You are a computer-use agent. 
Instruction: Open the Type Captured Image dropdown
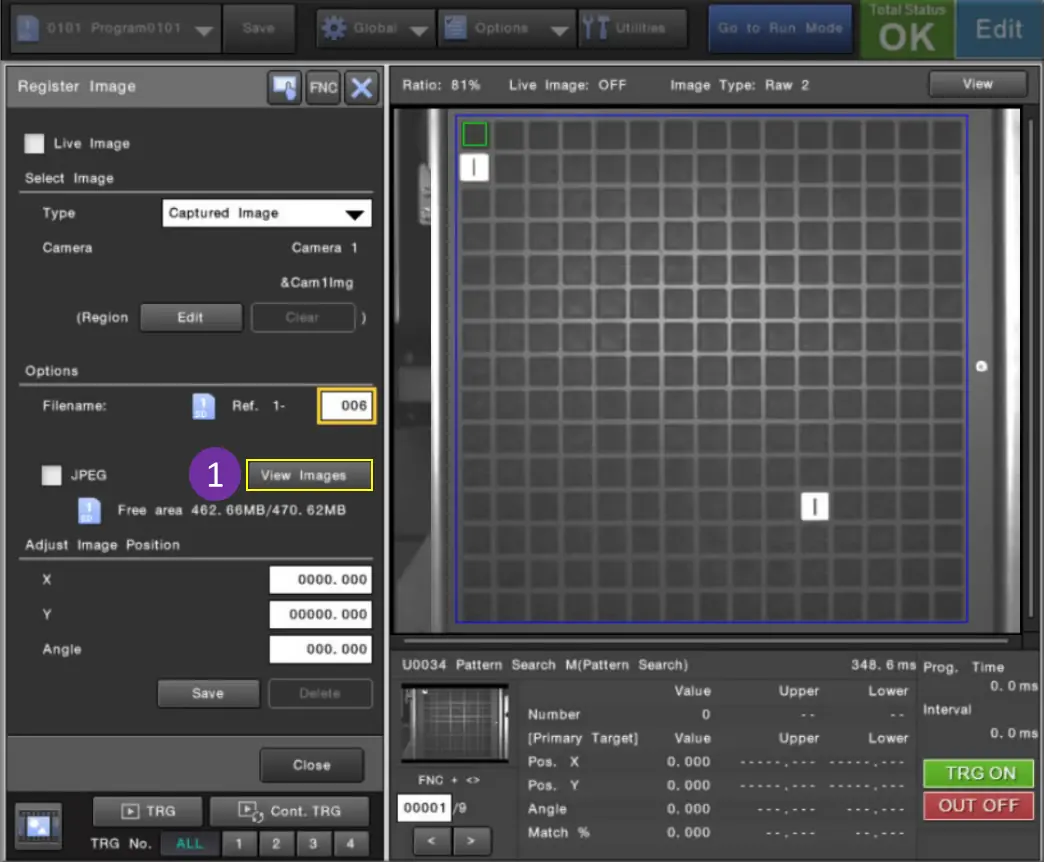tap(266, 213)
